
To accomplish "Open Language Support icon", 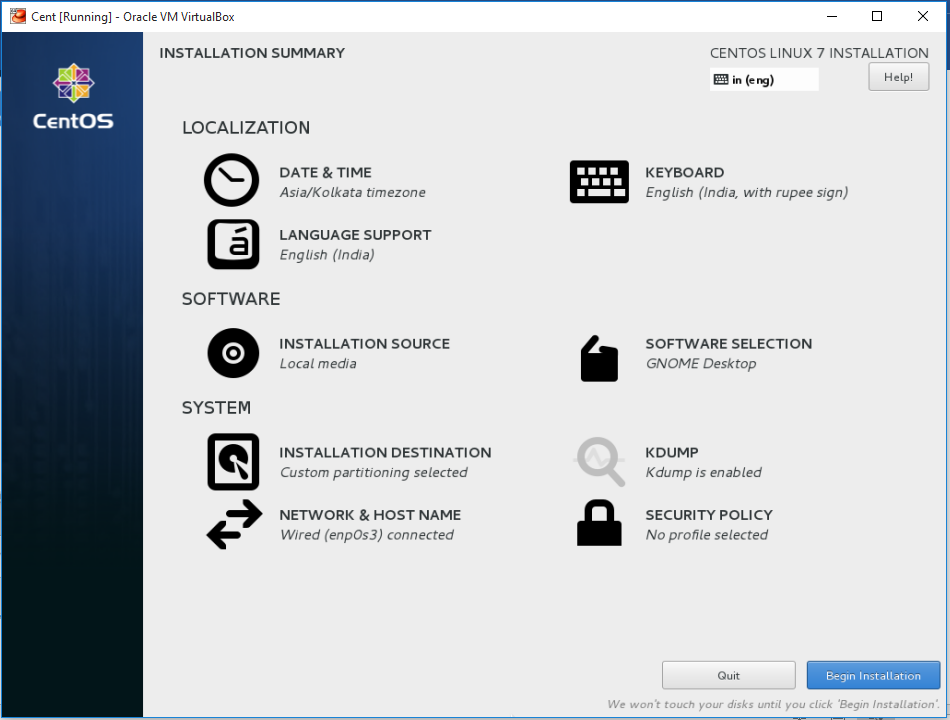I will pyautogui.click(x=233, y=244).
